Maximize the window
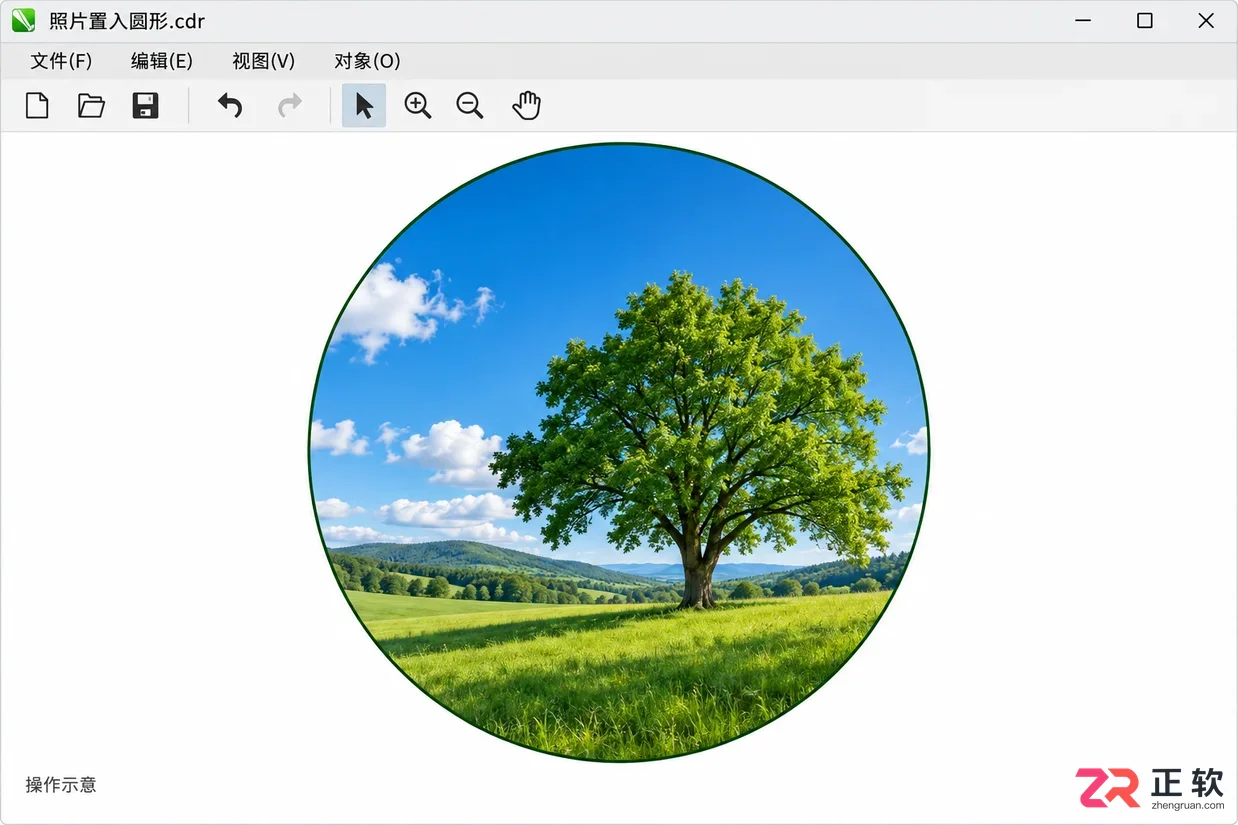Viewport: 1238px width, 825px height. click(1145, 21)
